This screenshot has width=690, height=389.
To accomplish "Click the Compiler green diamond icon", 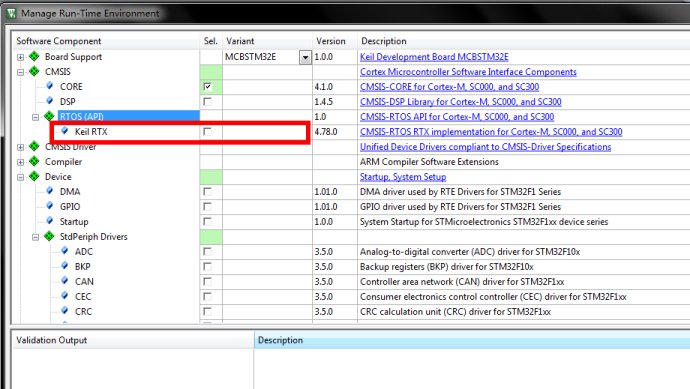I will tap(34, 161).
